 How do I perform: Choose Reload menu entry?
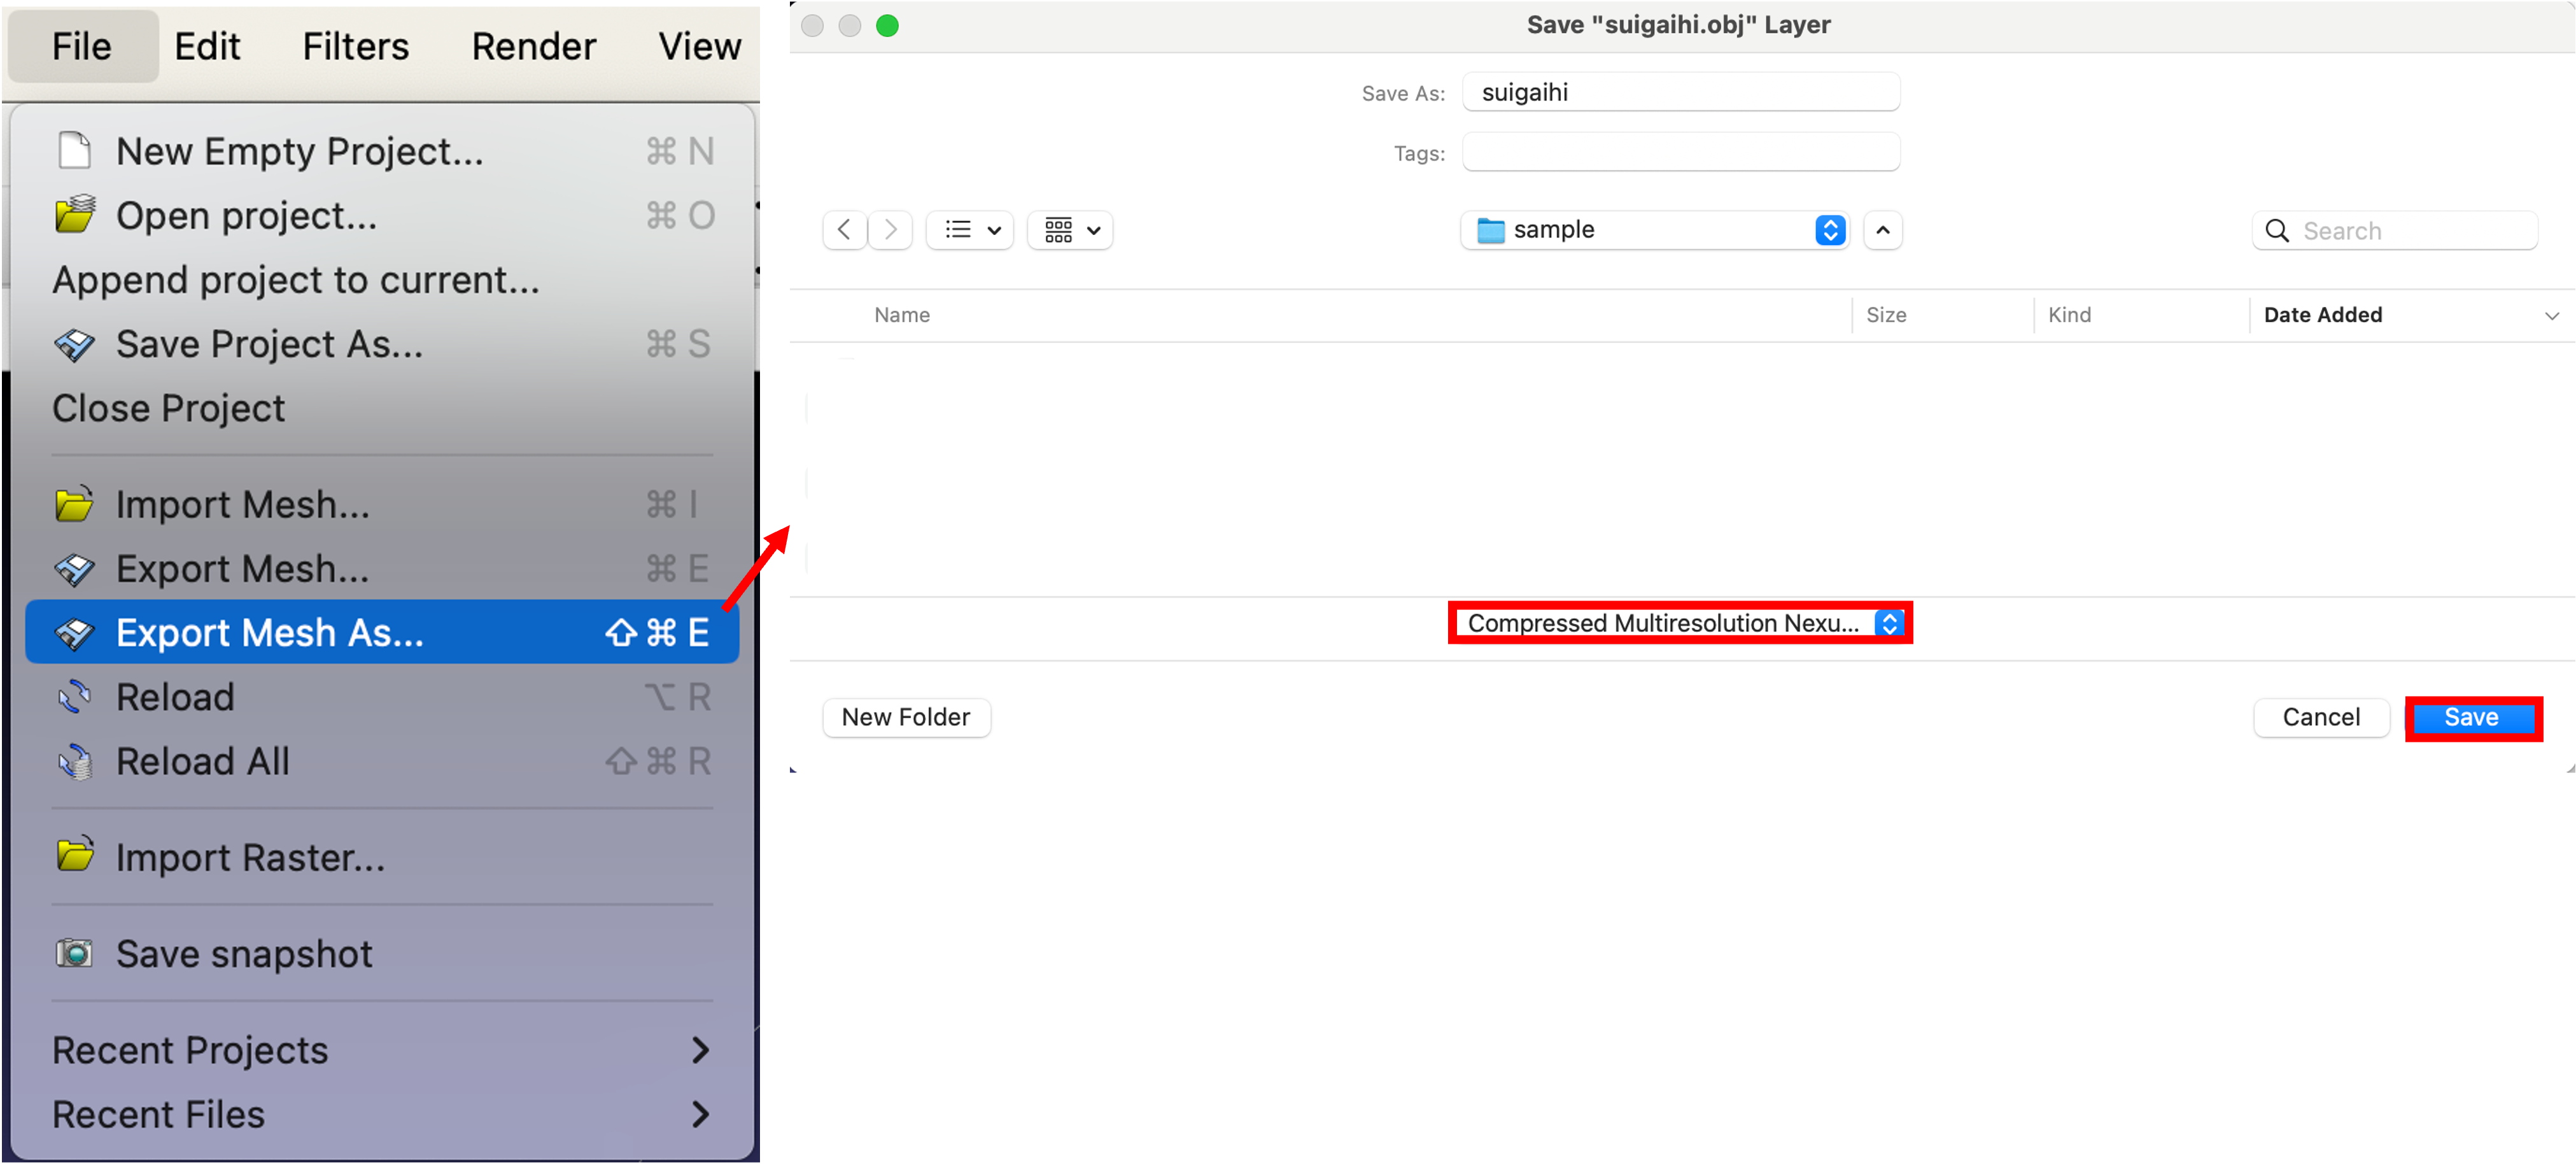coord(382,697)
